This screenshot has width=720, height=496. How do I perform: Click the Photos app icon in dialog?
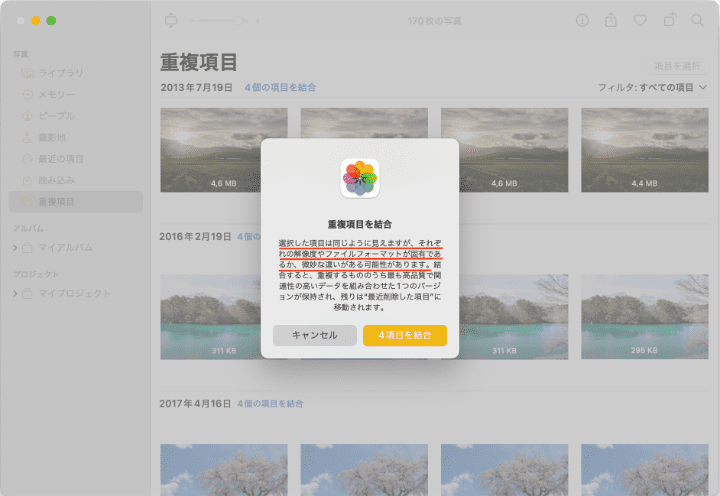360,178
